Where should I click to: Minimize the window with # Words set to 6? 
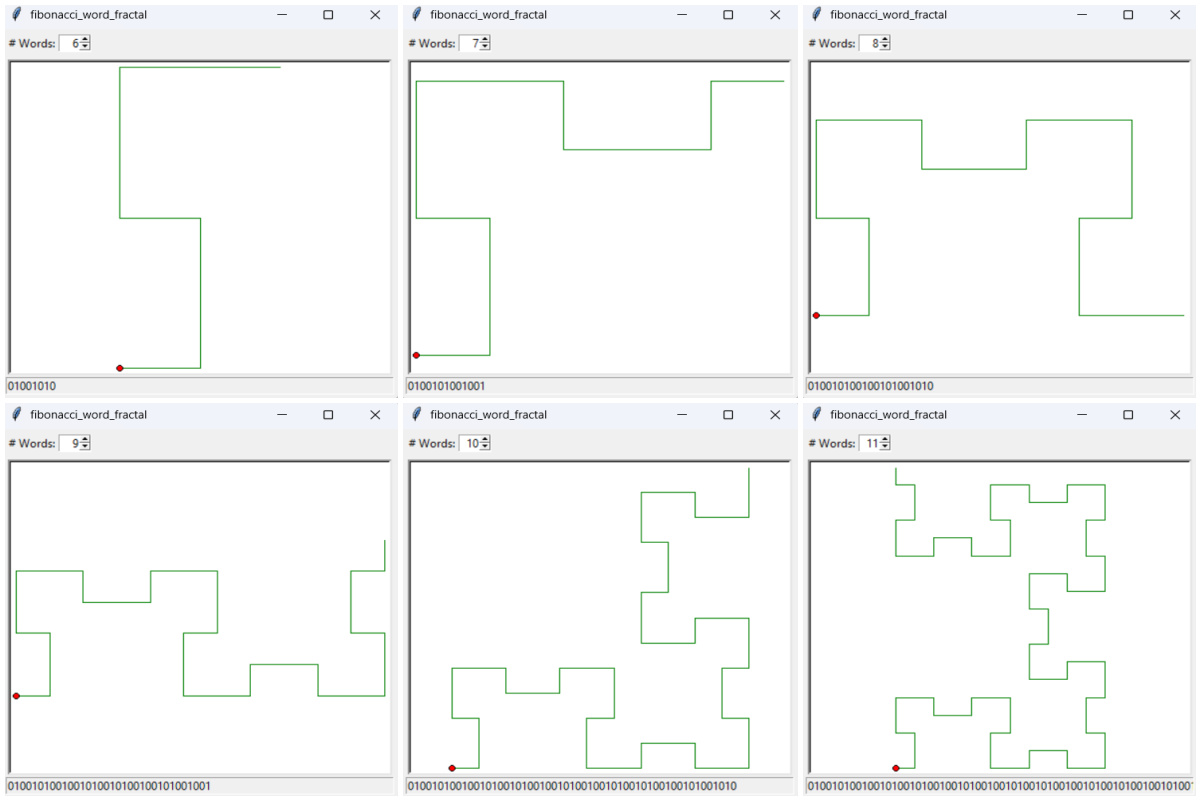[x=282, y=15]
